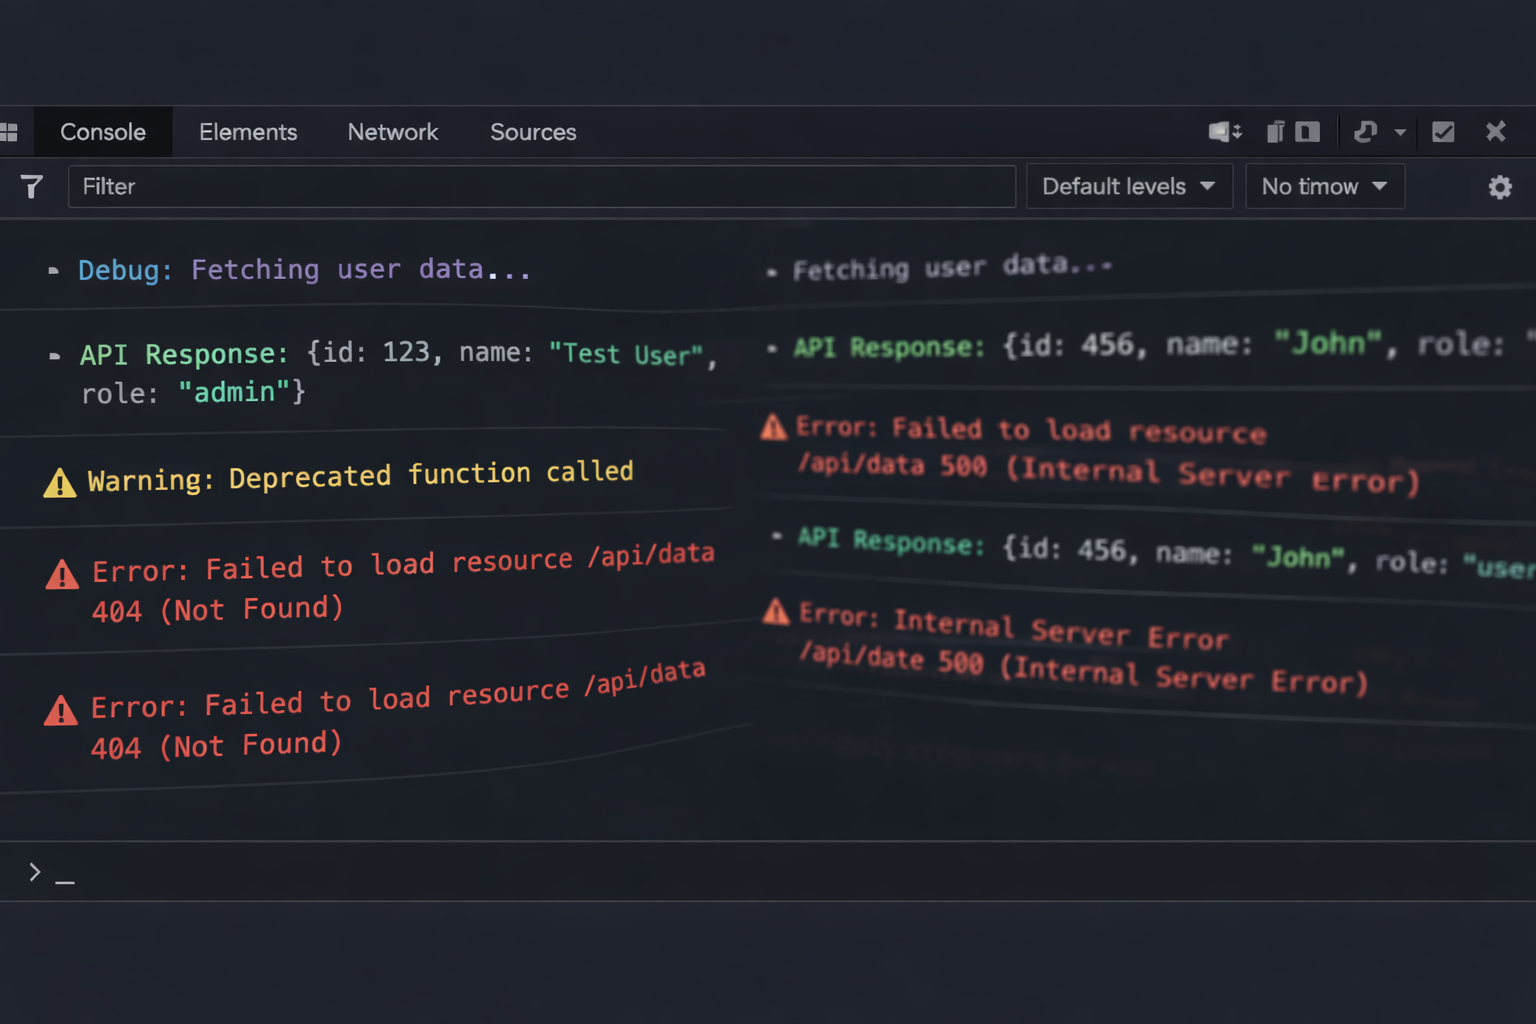Switch to the Elements tab
The image size is (1536, 1024).
point(248,132)
